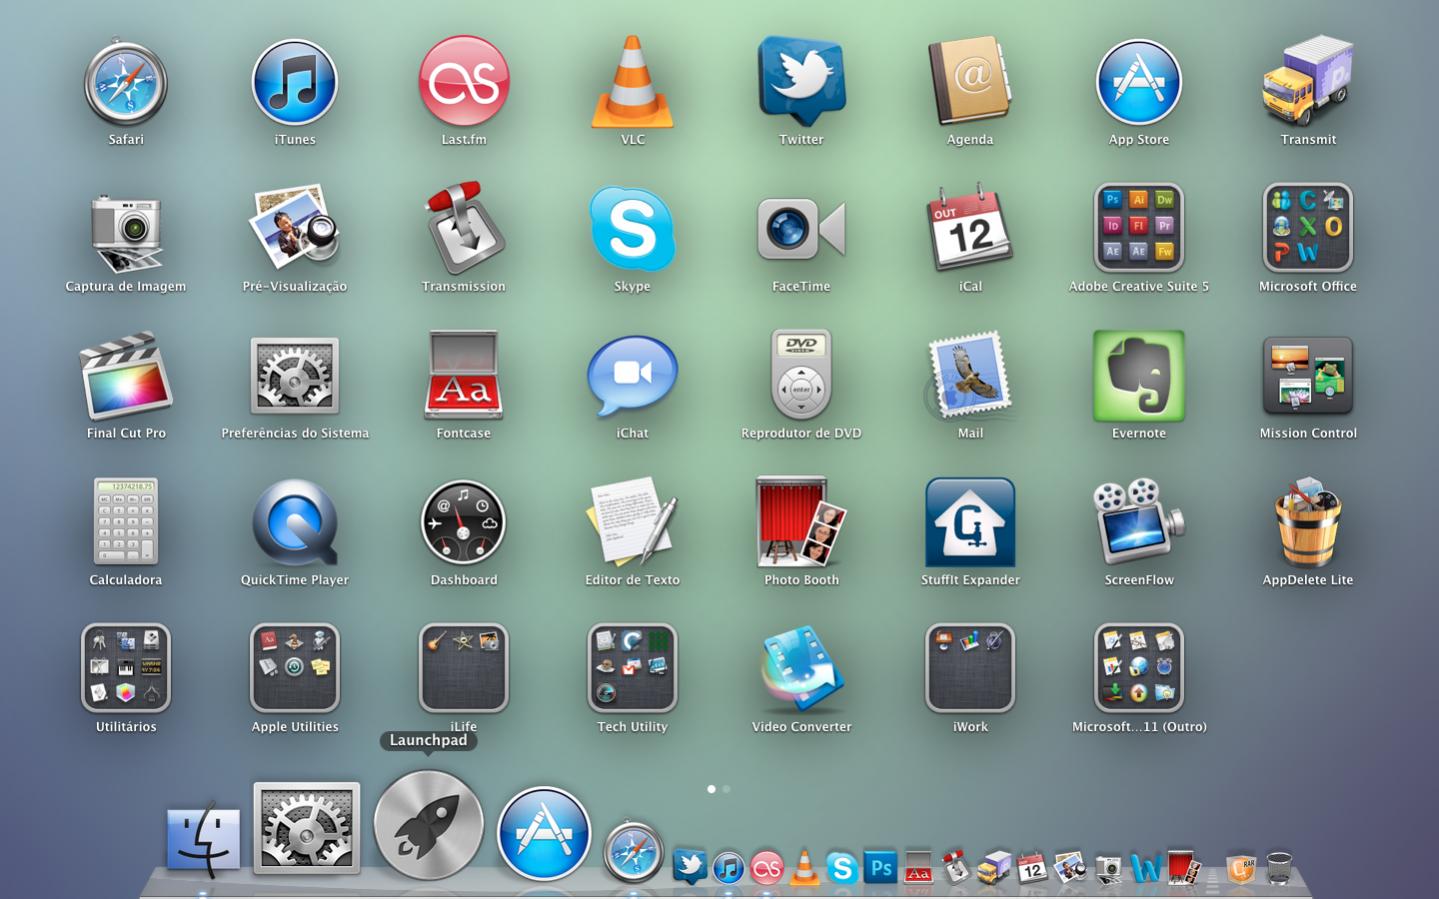
Task: Open Photo Booth from the Launchpad grid
Action: [x=801, y=522]
